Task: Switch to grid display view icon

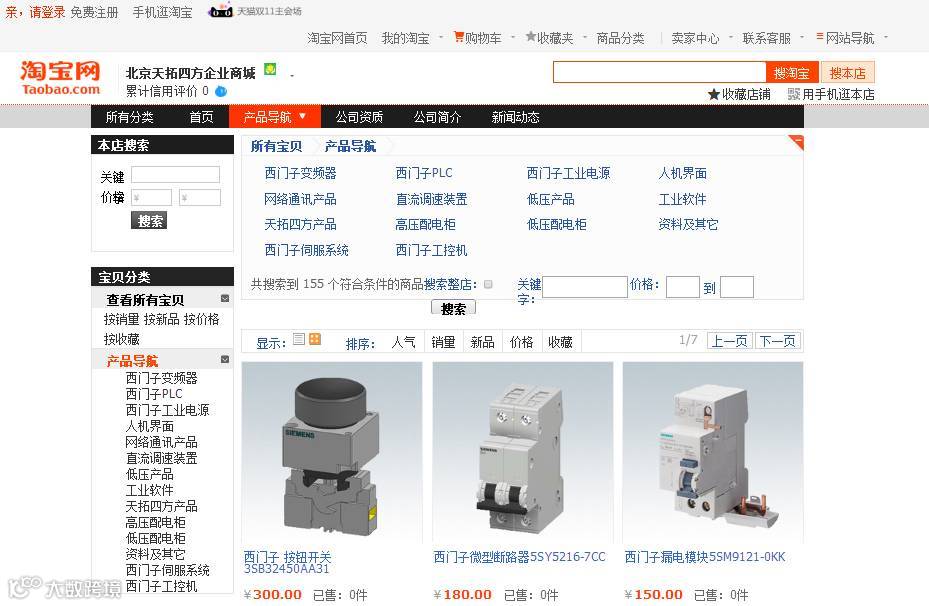Action: click(315, 339)
